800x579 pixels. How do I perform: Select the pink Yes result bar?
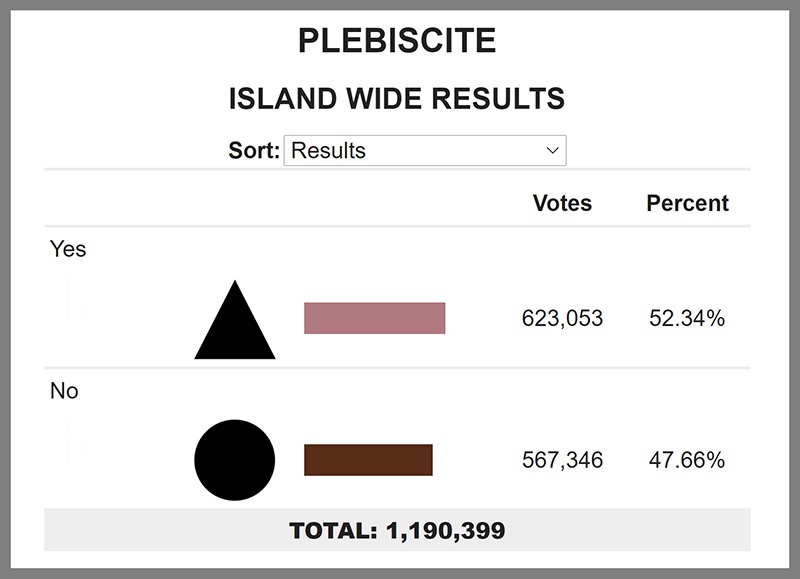click(x=374, y=318)
